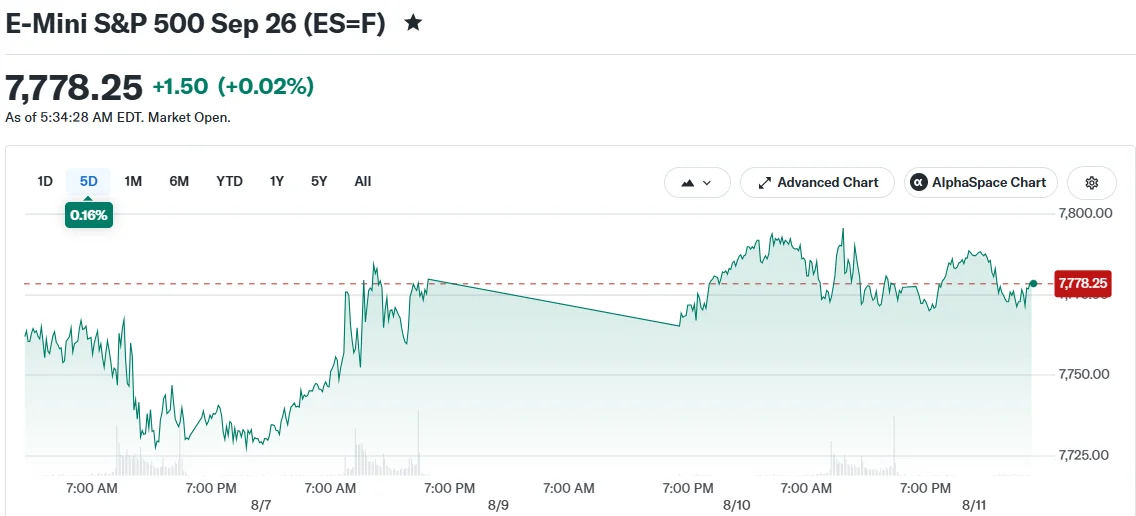Click the 7,725.00 axis label
The height and width of the screenshot is (516, 1136).
[x=1085, y=455]
